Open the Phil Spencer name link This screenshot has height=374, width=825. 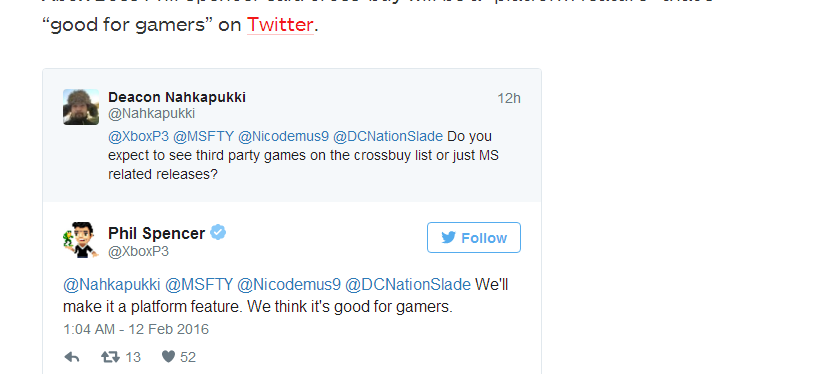pyautogui.click(x=156, y=233)
